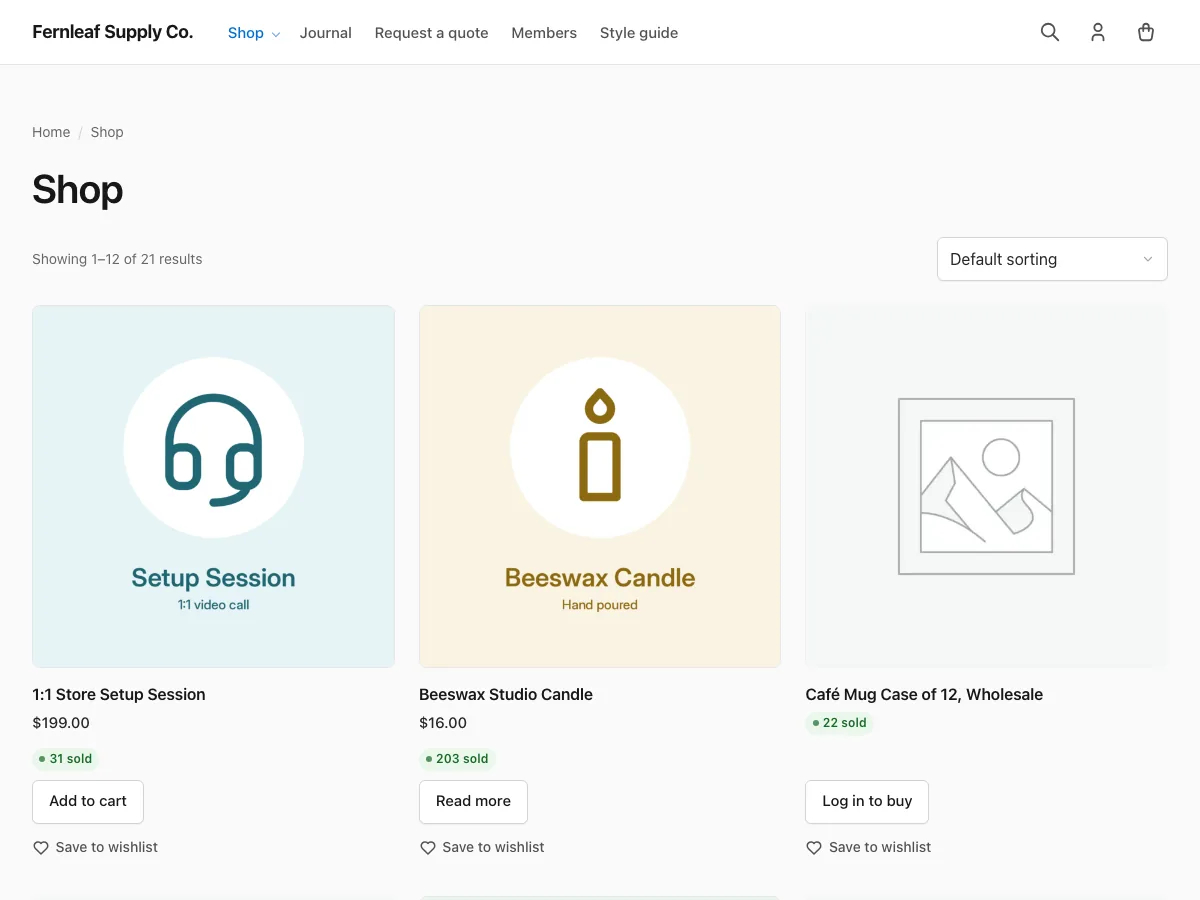Viewport: 1200px width, 900px height.
Task: Open the Style guide menu item
Action: pyautogui.click(x=639, y=33)
